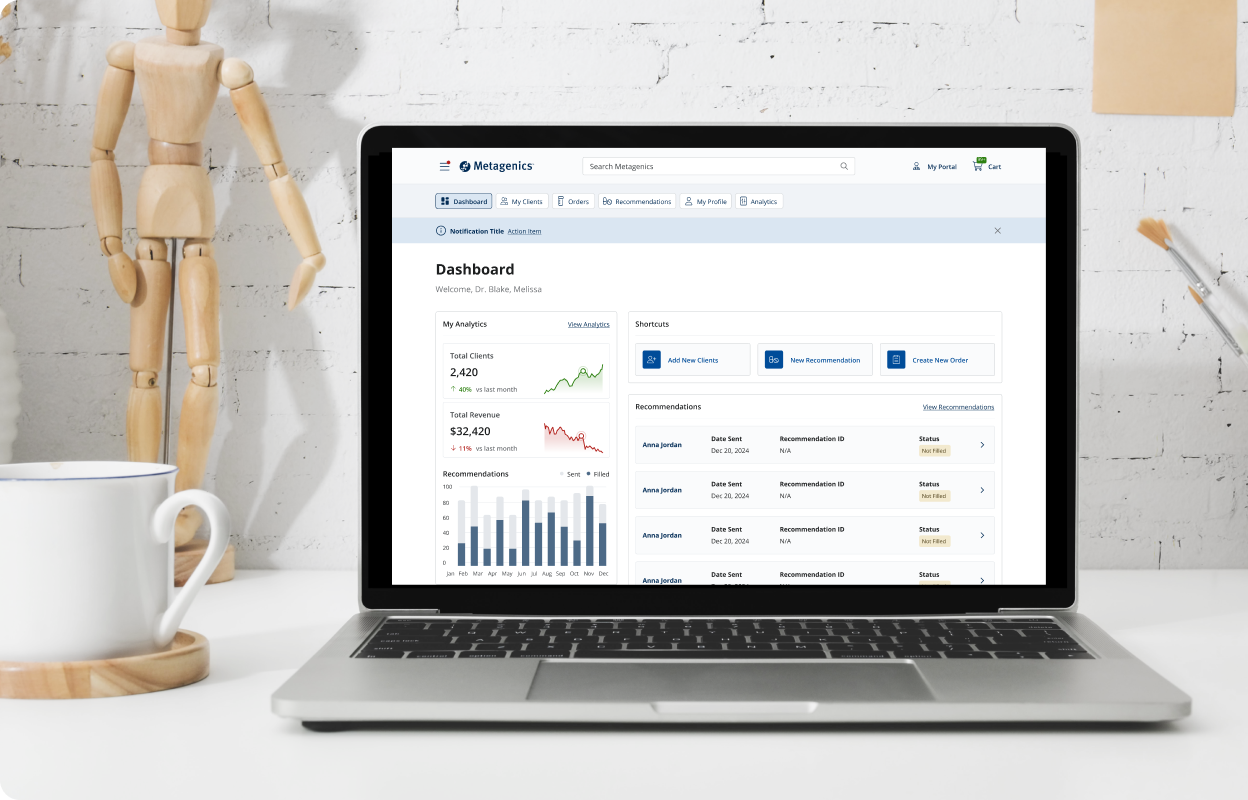This screenshot has height=800, width=1248.
Task: Click the My Portal user icon
Action: [x=916, y=167]
